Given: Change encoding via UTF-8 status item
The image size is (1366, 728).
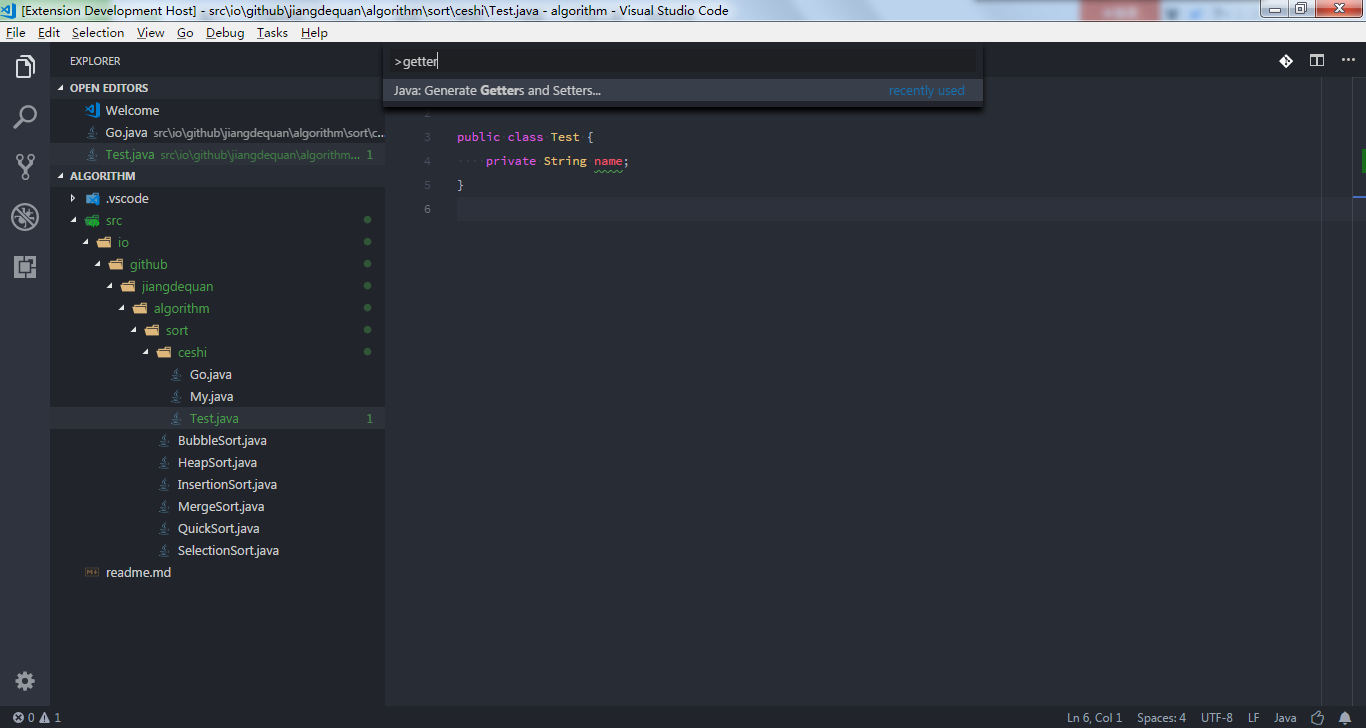Looking at the screenshot, I should point(1217,718).
